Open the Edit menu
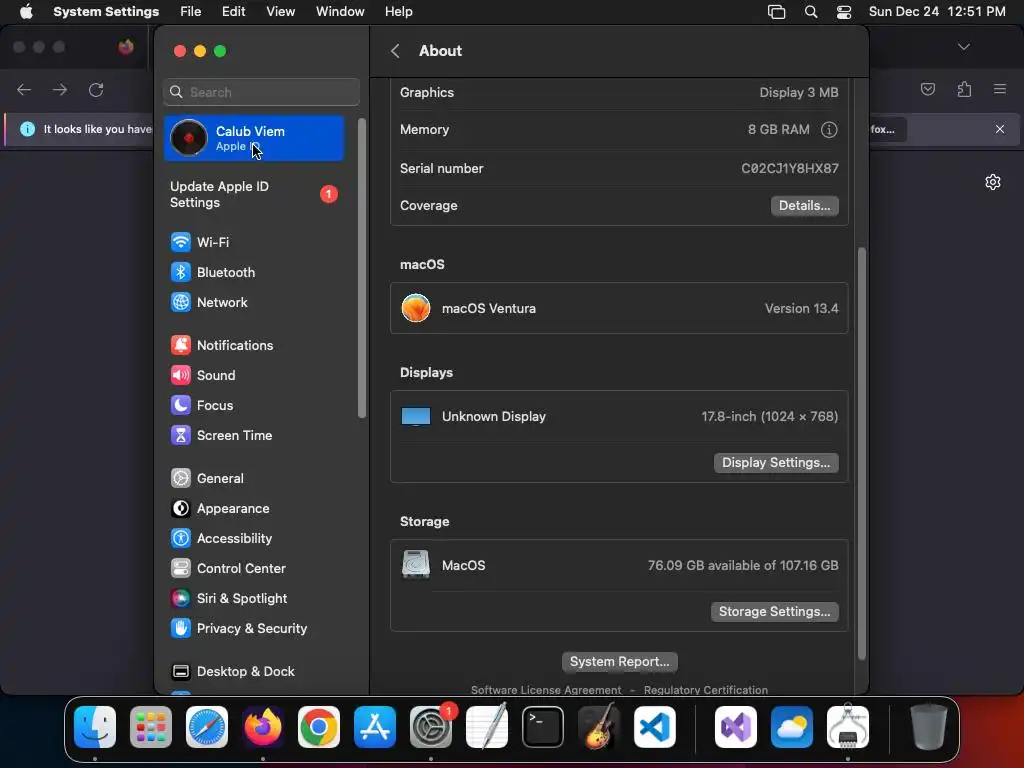The image size is (1024, 768). [x=233, y=12]
